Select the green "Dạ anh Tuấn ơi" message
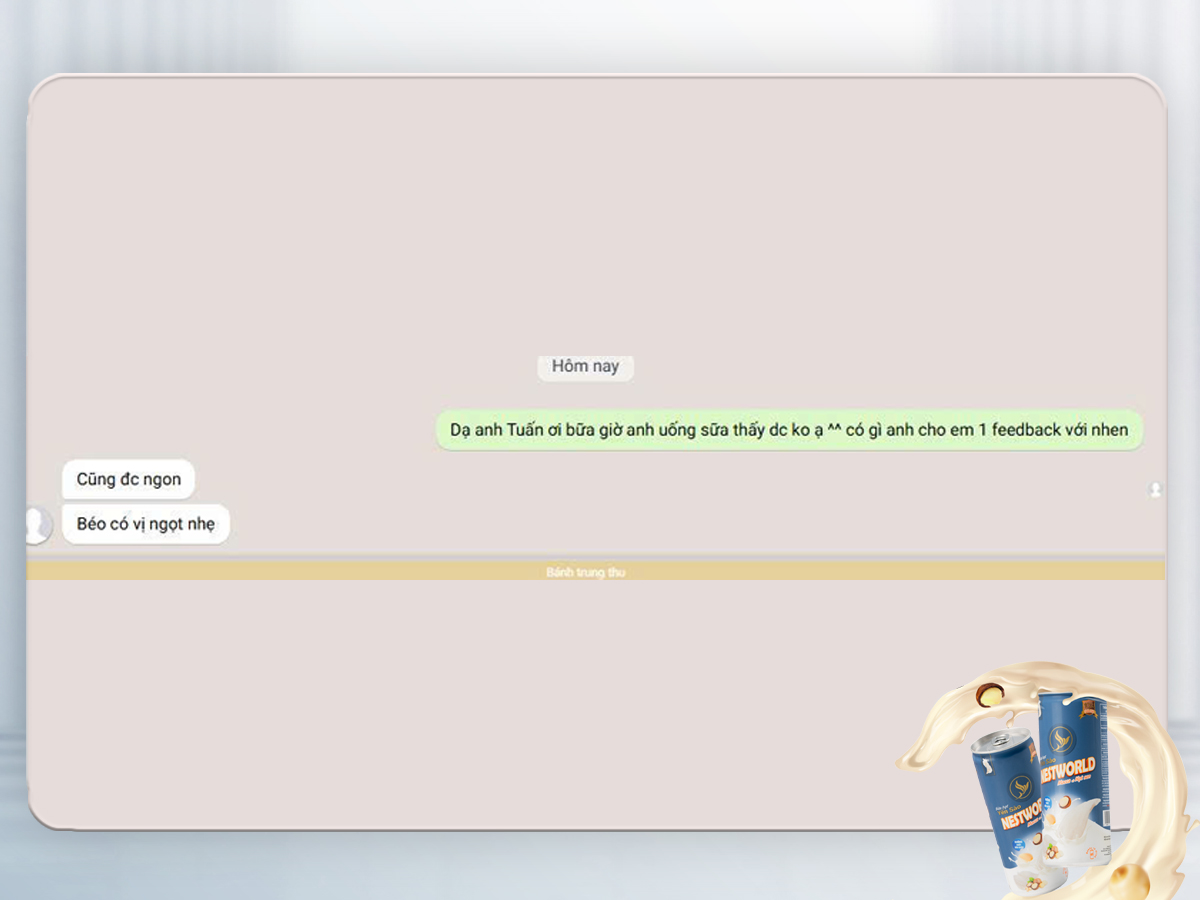The height and width of the screenshot is (900, 1200). pos(788,430)
